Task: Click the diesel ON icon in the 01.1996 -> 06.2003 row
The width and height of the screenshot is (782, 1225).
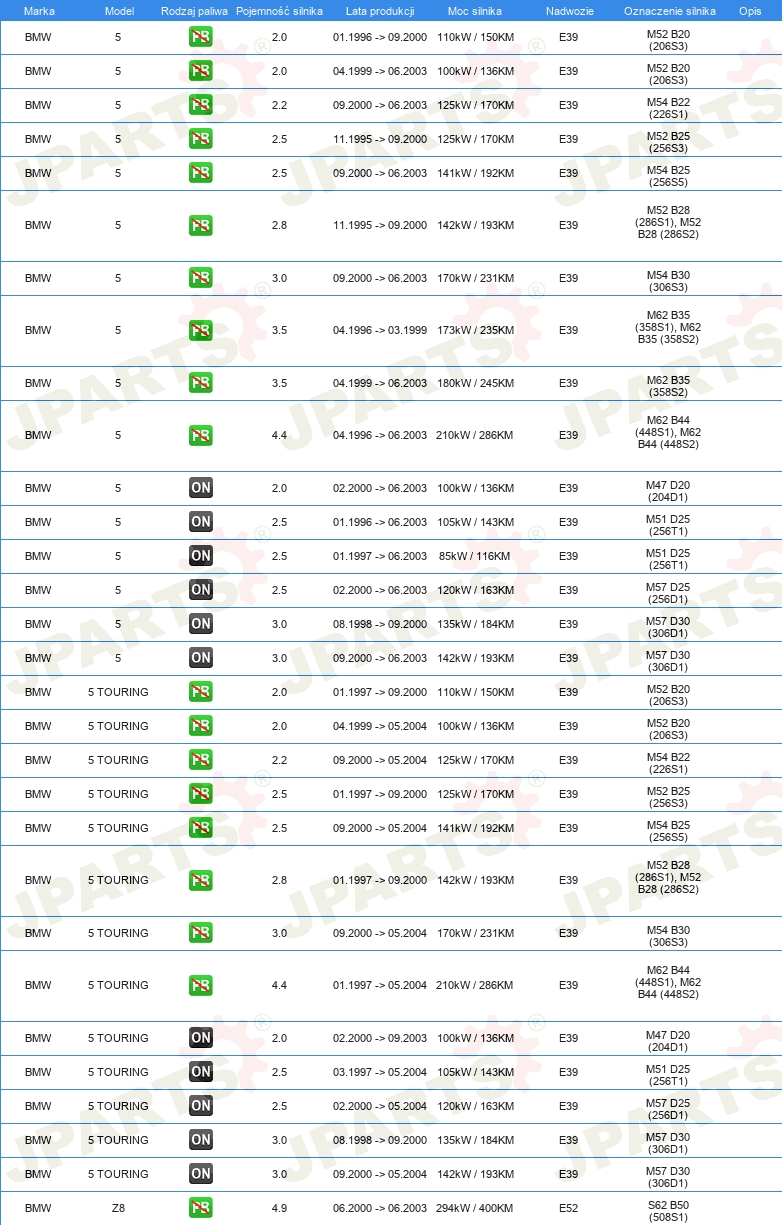Action: pos(201,522)
